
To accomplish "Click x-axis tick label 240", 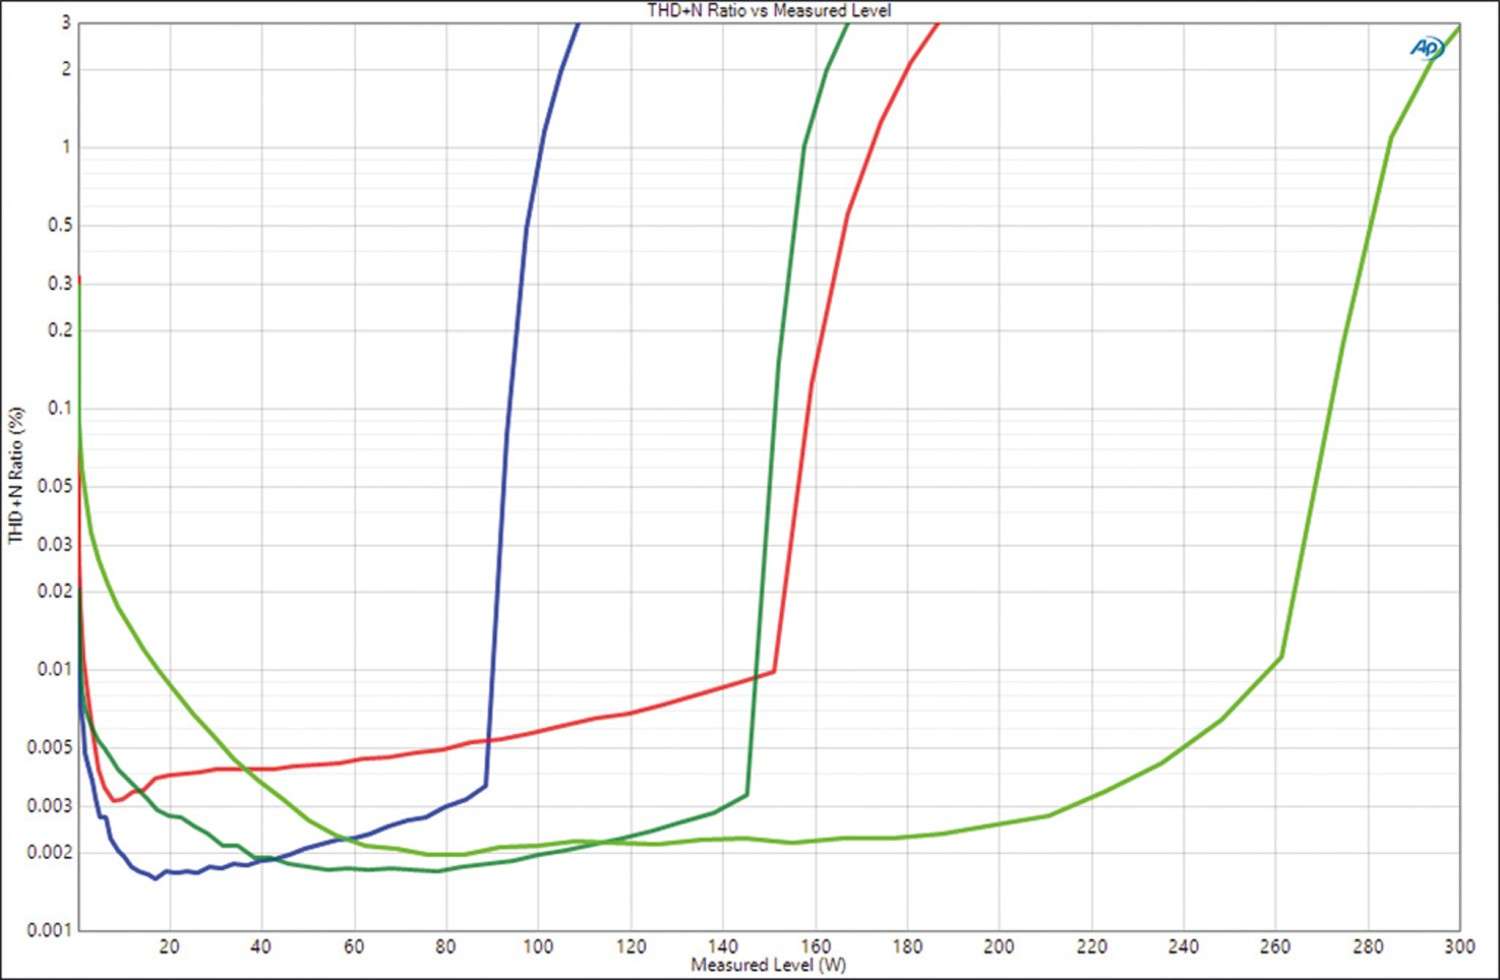I will click(x=1184, y=946).
